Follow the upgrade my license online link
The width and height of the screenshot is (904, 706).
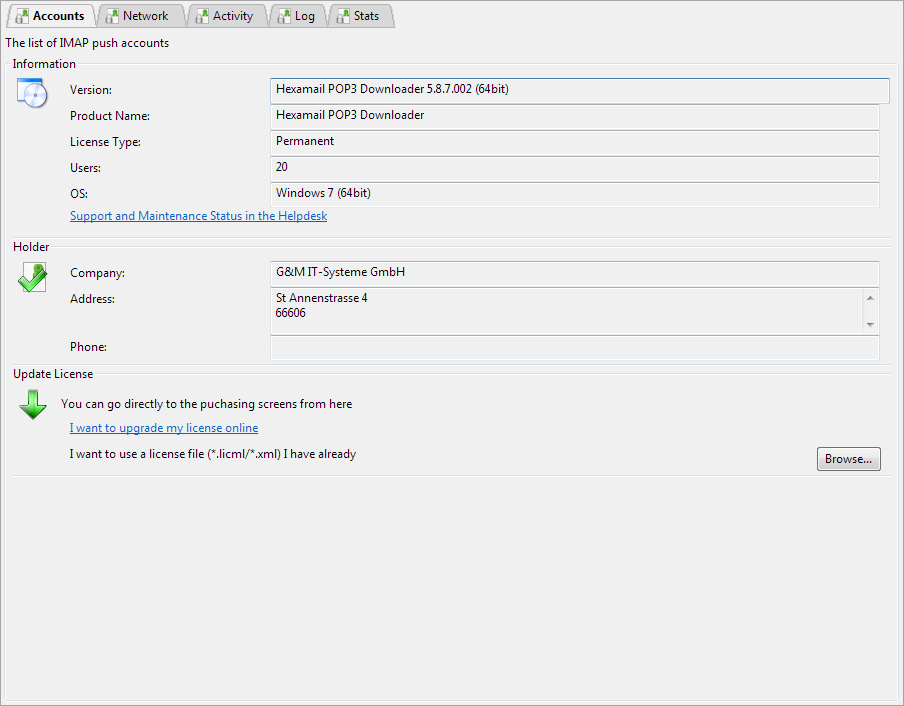click(x=164, y=428)
